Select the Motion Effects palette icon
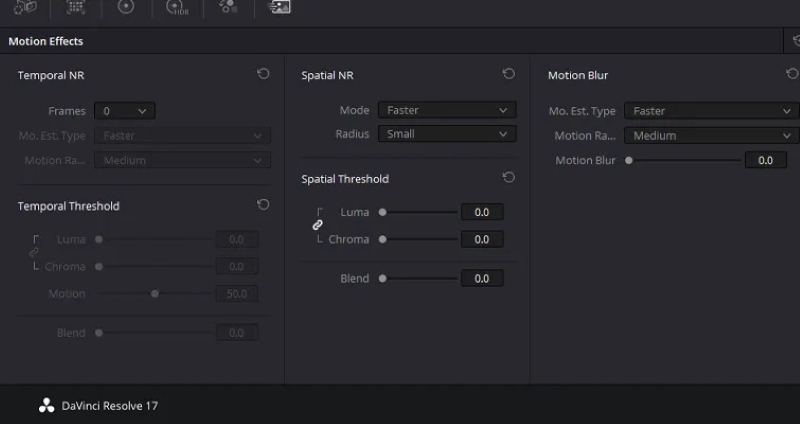Image resolution: width=800 pixels, height=424 pixels. coord(279,7)
